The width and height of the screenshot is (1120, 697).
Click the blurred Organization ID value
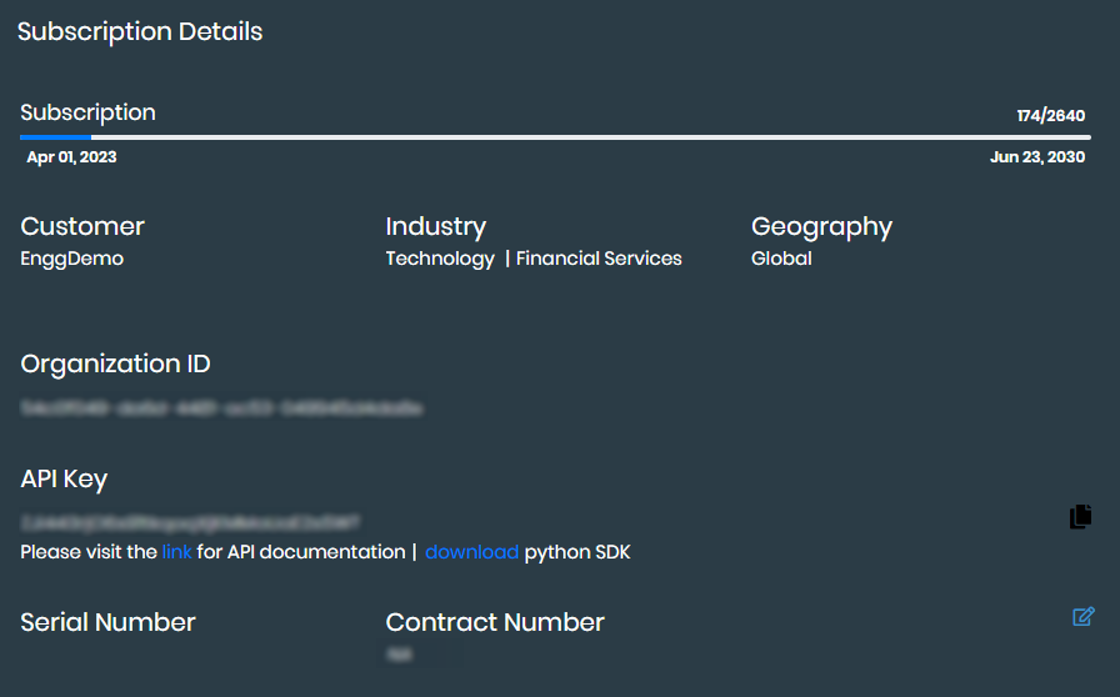222,408
